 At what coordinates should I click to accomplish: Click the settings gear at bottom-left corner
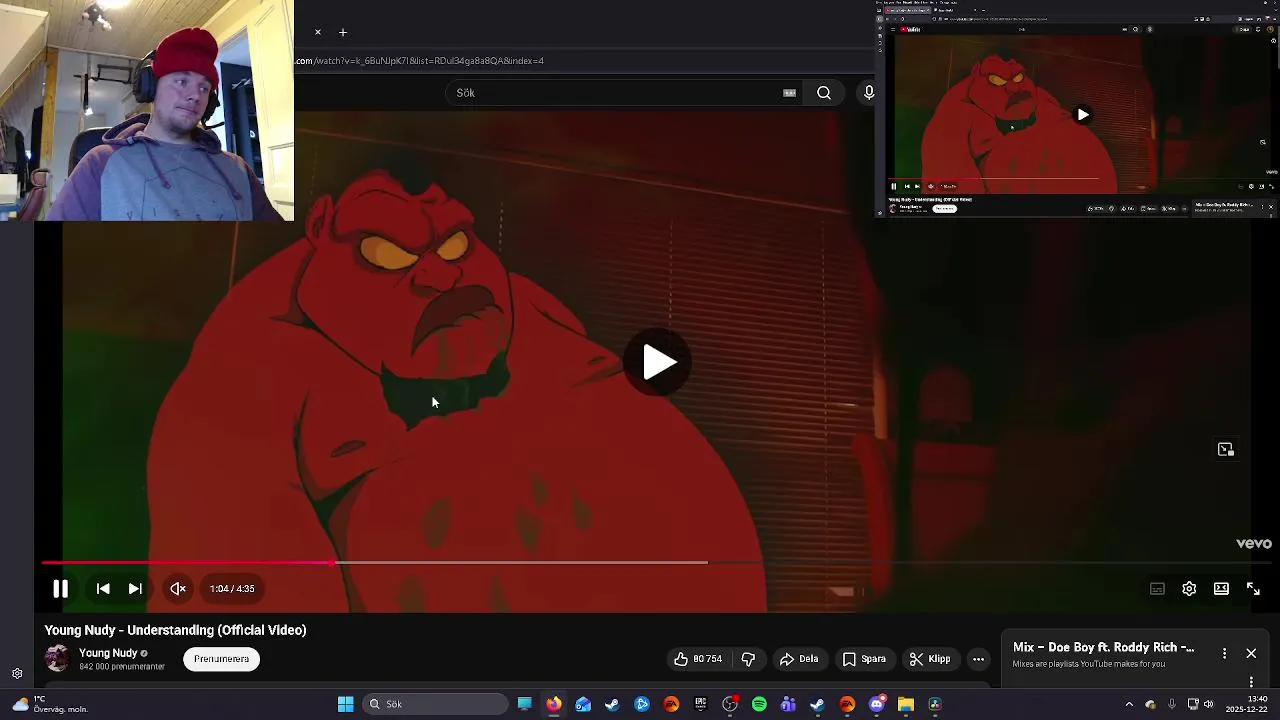[x=17, y=674]
